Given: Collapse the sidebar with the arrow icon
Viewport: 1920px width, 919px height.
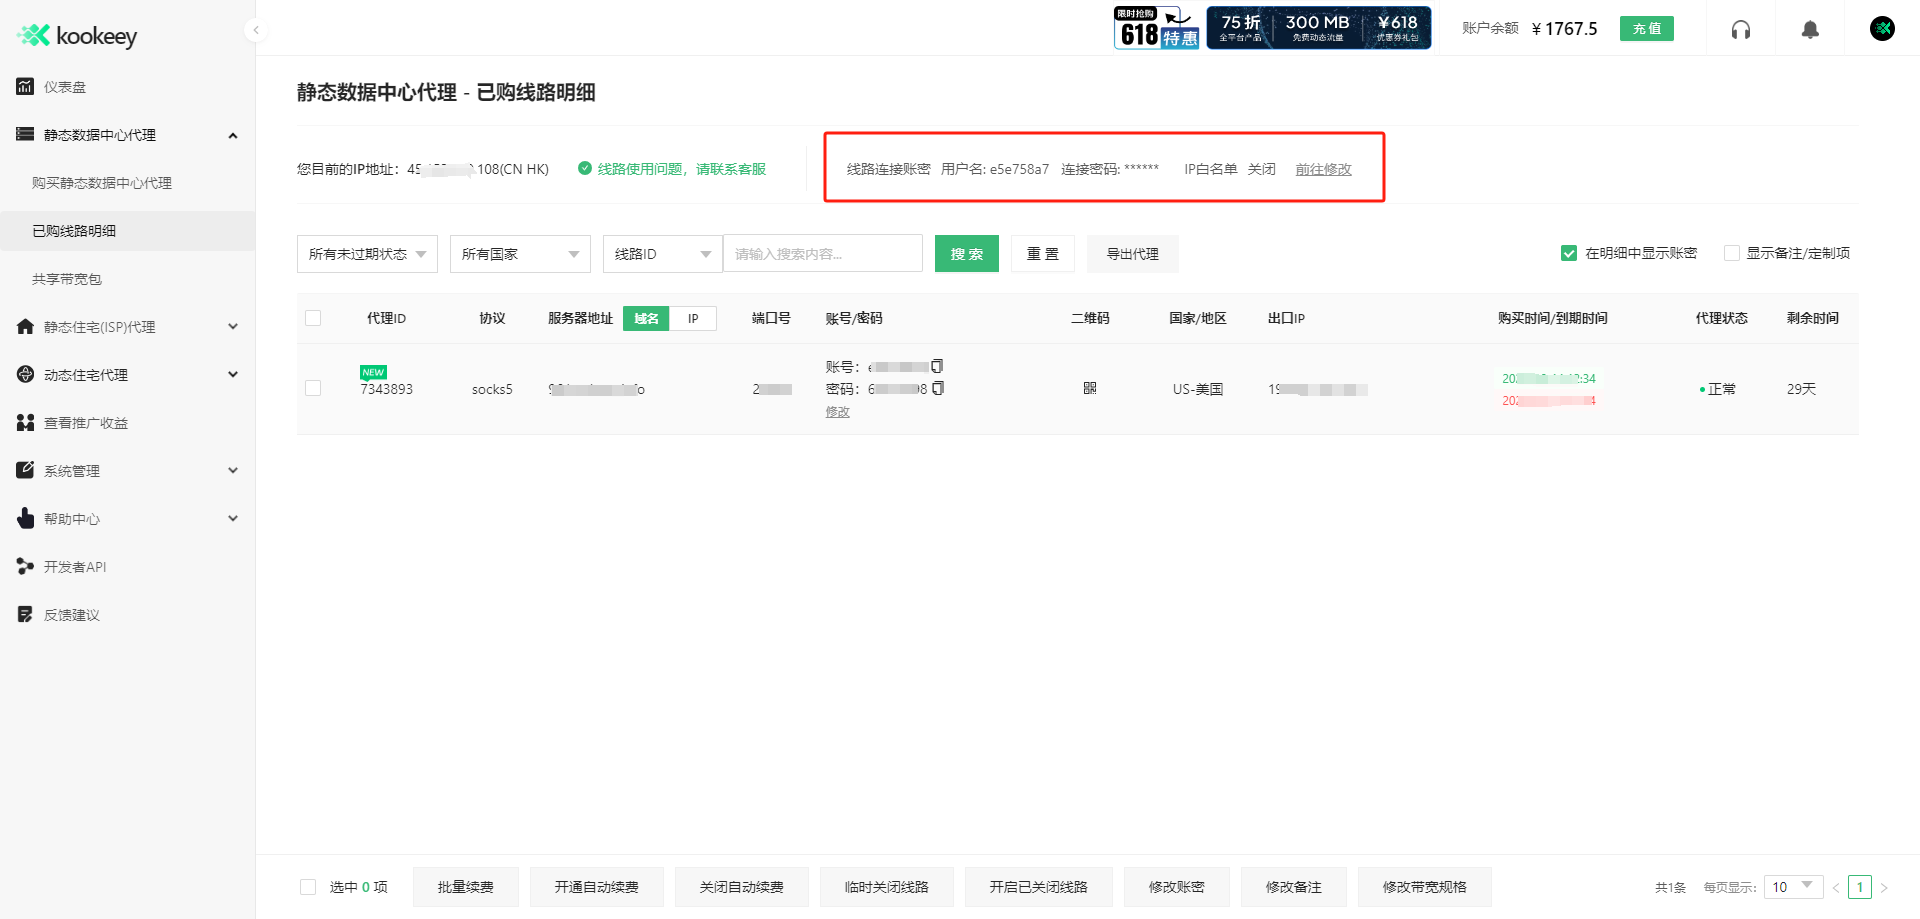Looking at the screenshot, I should pyautogui.click(x=256, y=30).
